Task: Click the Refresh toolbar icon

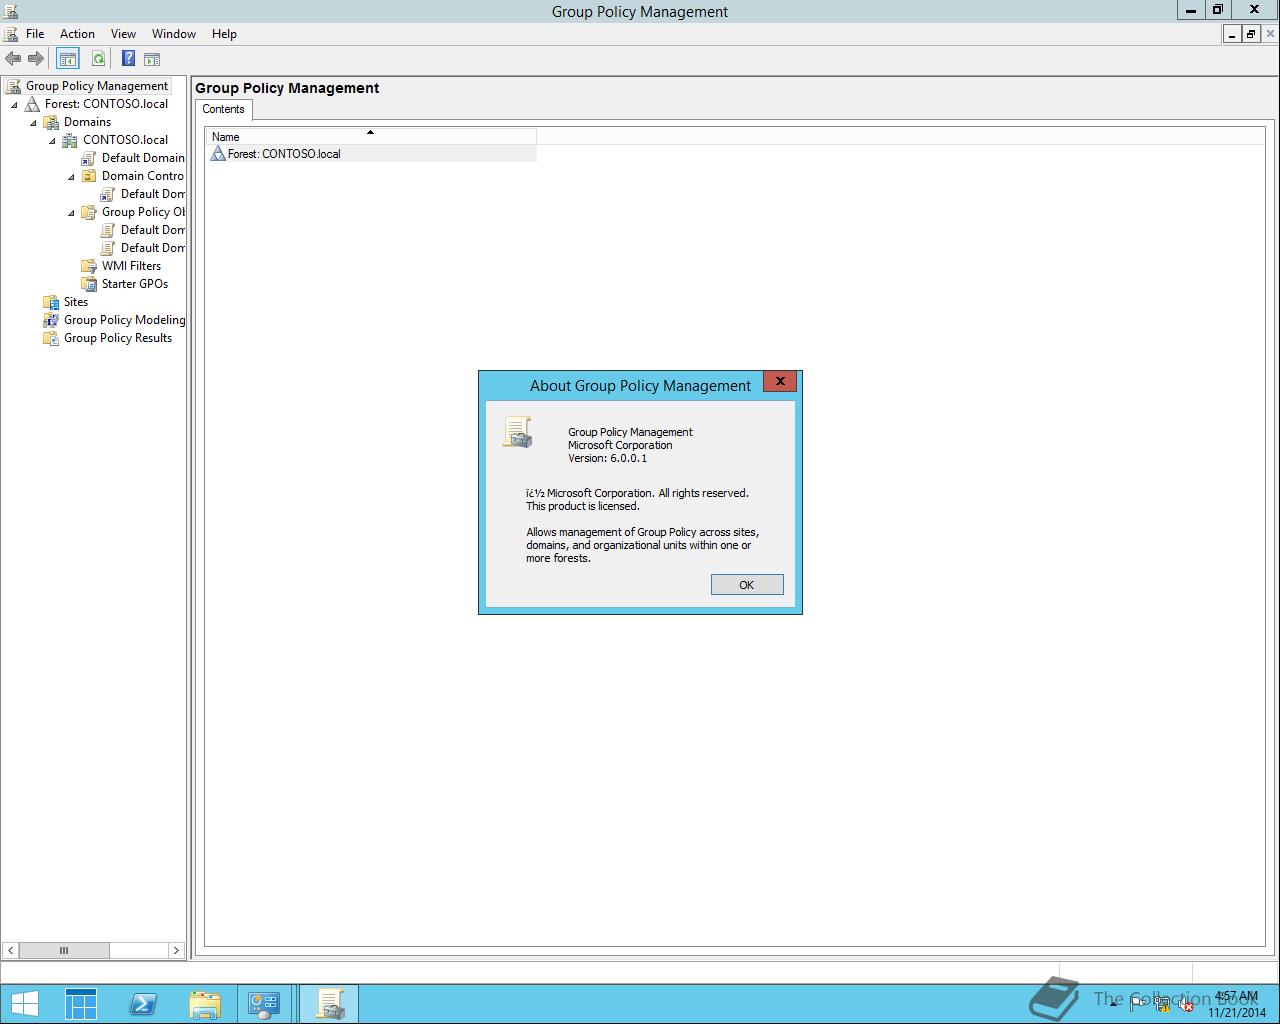Action: coord(98,59)
